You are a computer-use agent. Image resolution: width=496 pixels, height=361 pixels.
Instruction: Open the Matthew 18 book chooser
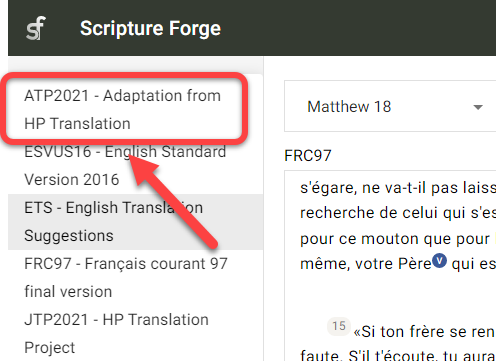(x=390, y=106)
